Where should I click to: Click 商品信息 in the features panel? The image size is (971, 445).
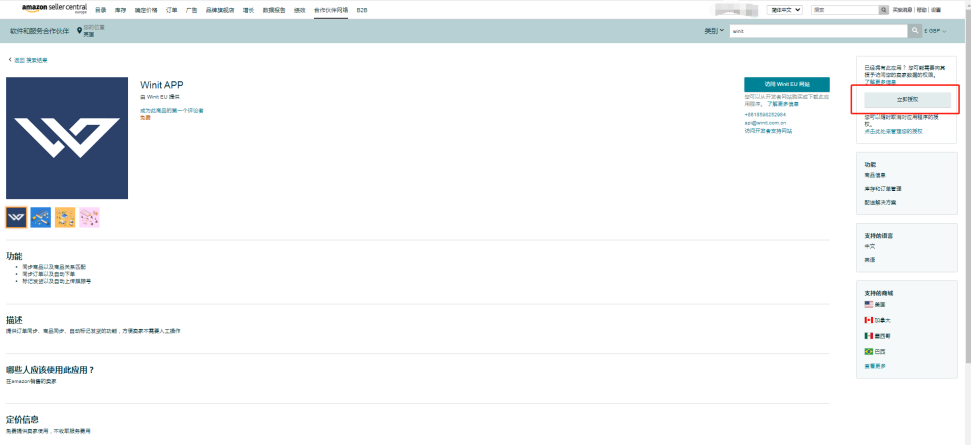pos(874,175)
